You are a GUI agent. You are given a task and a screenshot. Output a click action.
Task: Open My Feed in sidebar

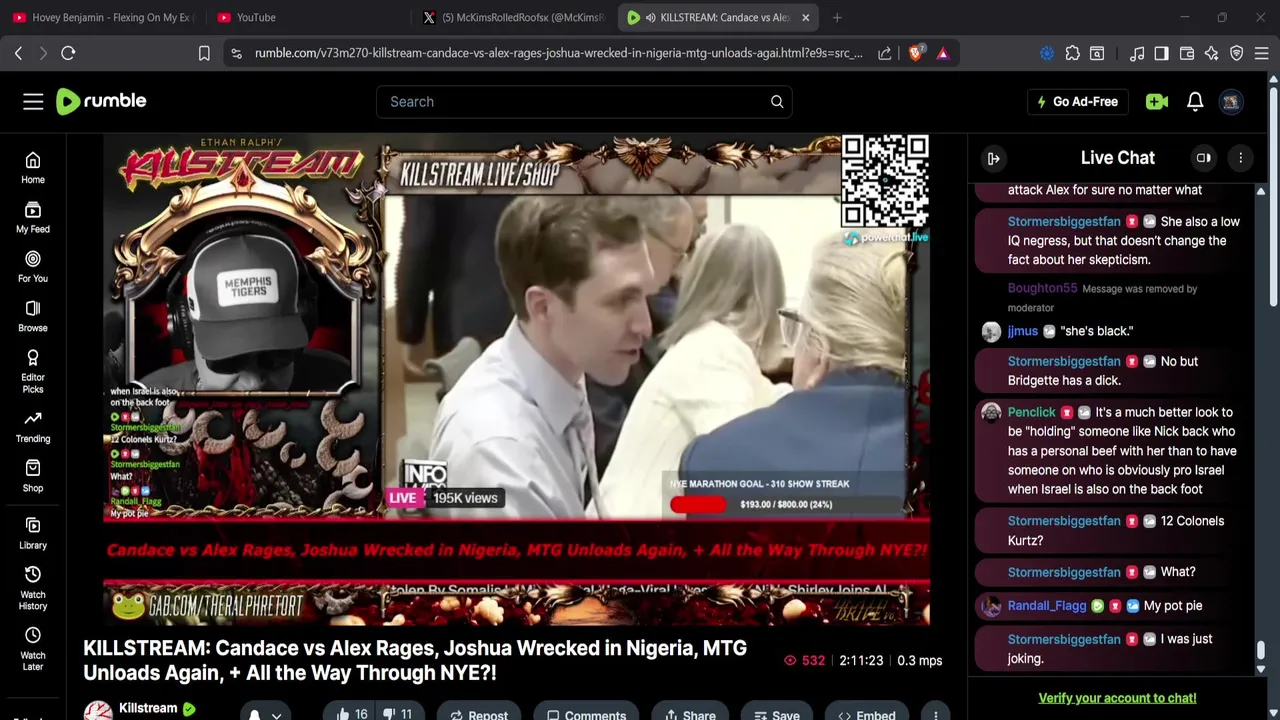pos(33,217)
